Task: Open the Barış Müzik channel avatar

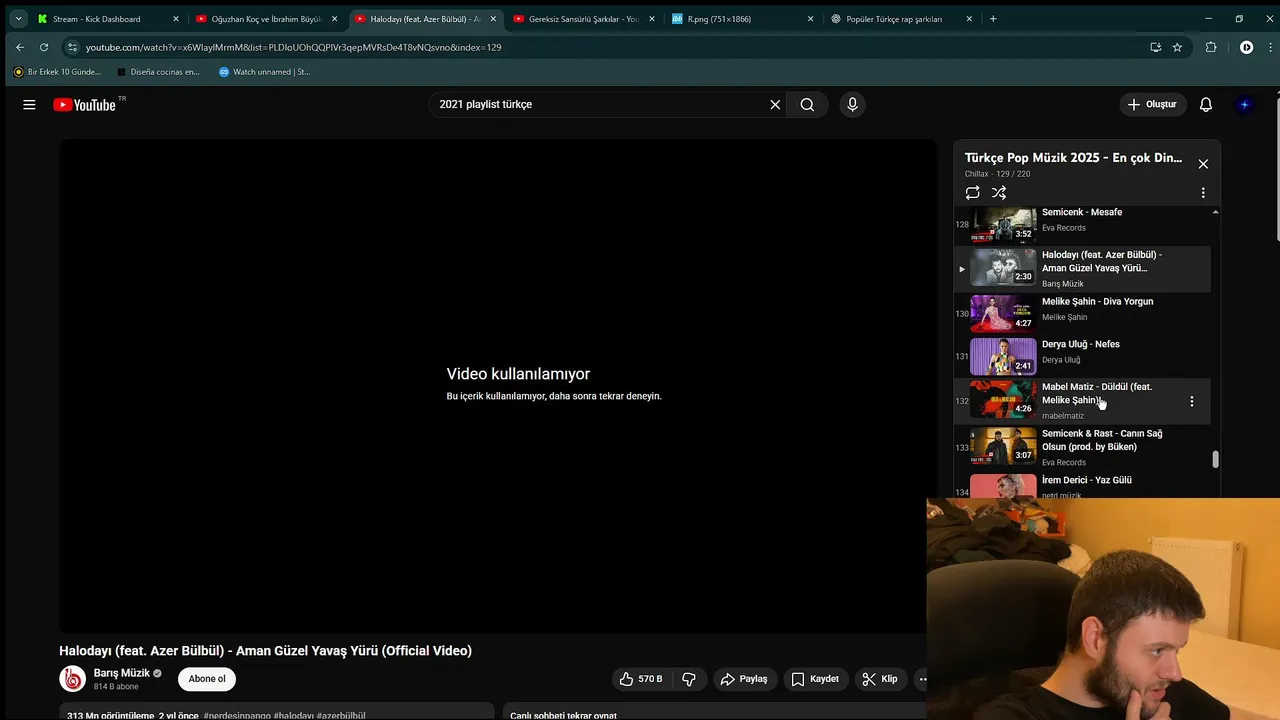Action: coord(73,679)
